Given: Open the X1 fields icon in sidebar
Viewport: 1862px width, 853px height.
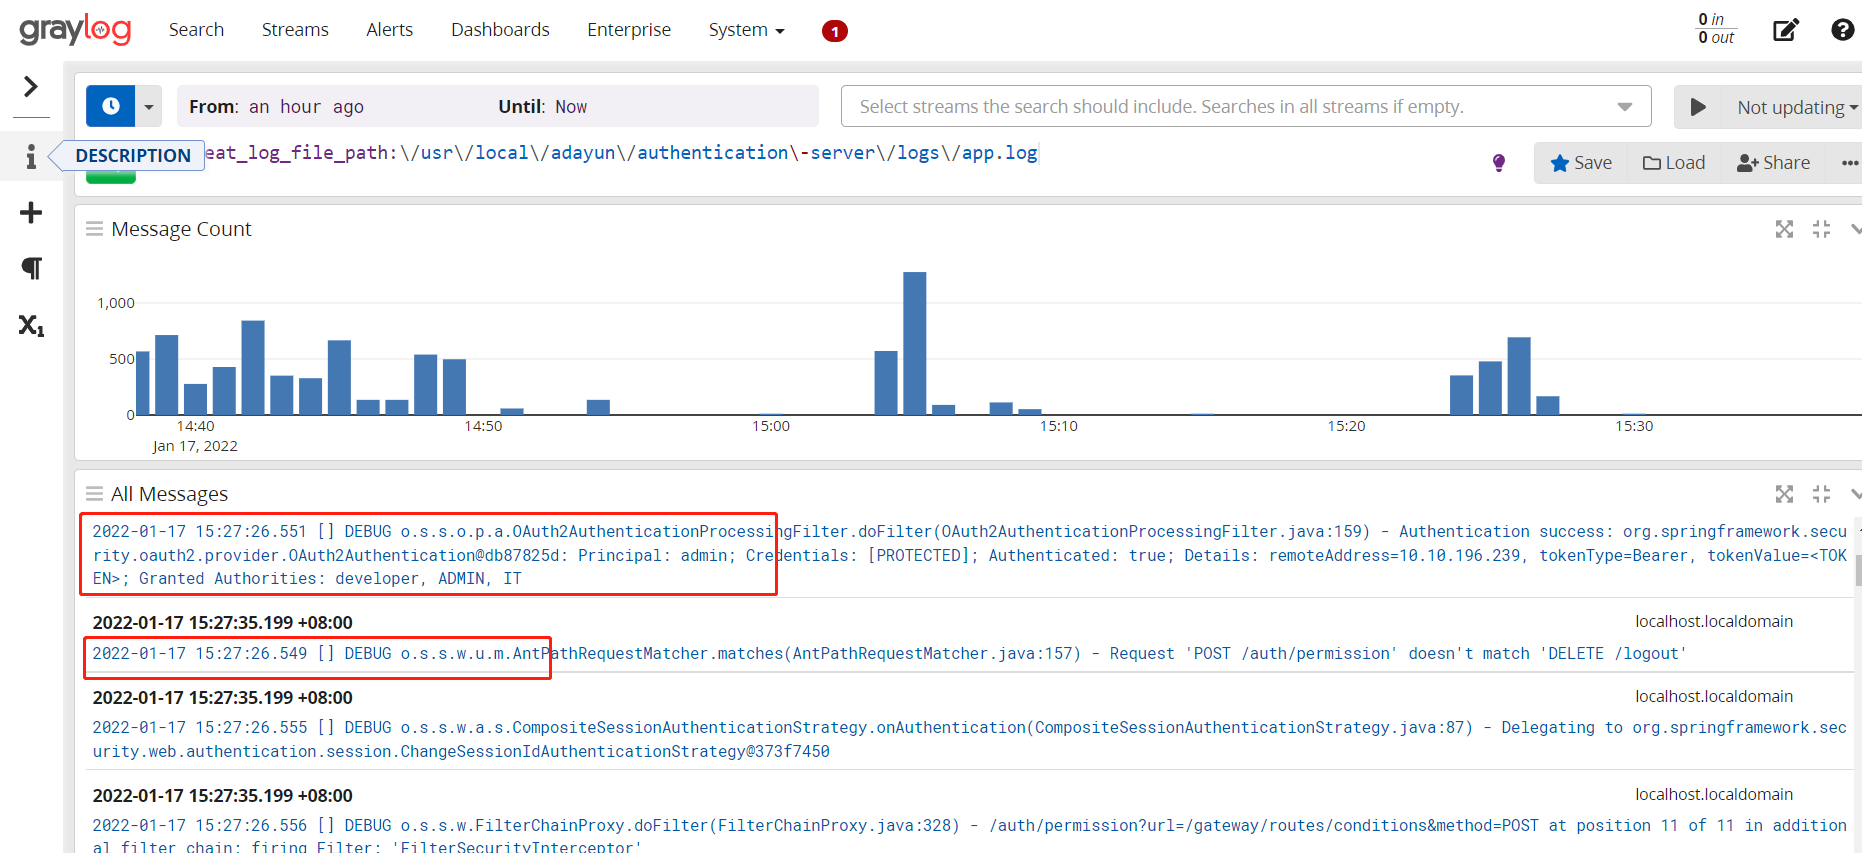Looking at the screenshot, I should (x=31, y=325).
